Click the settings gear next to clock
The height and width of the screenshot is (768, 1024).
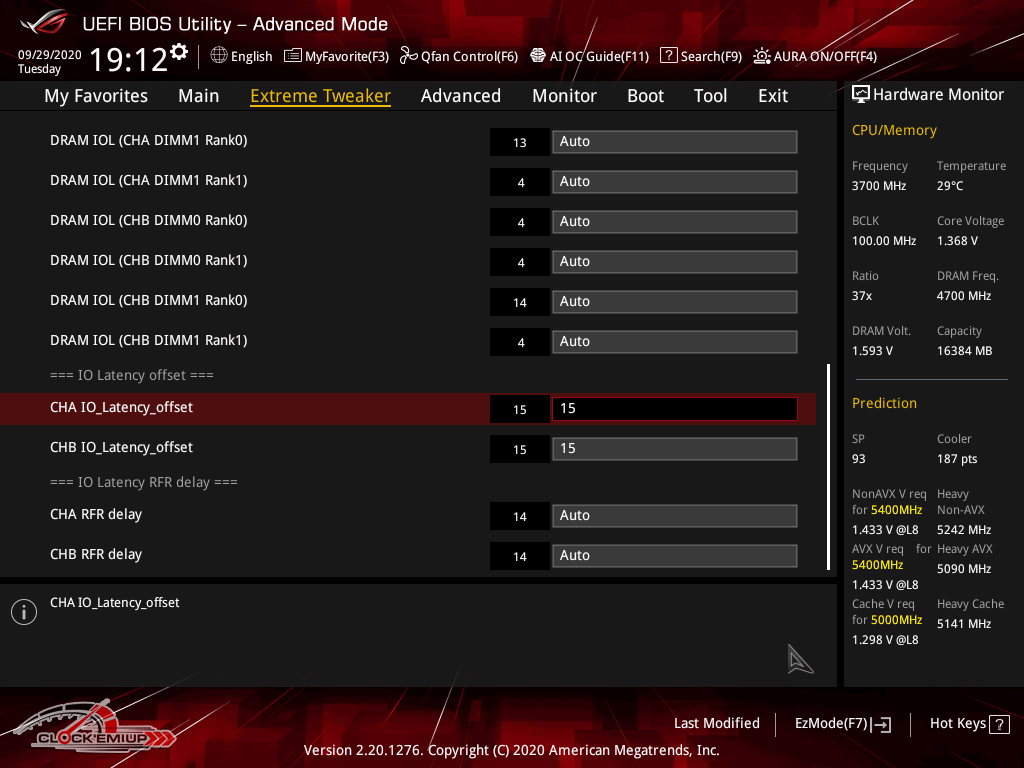[x=179, y=51]
